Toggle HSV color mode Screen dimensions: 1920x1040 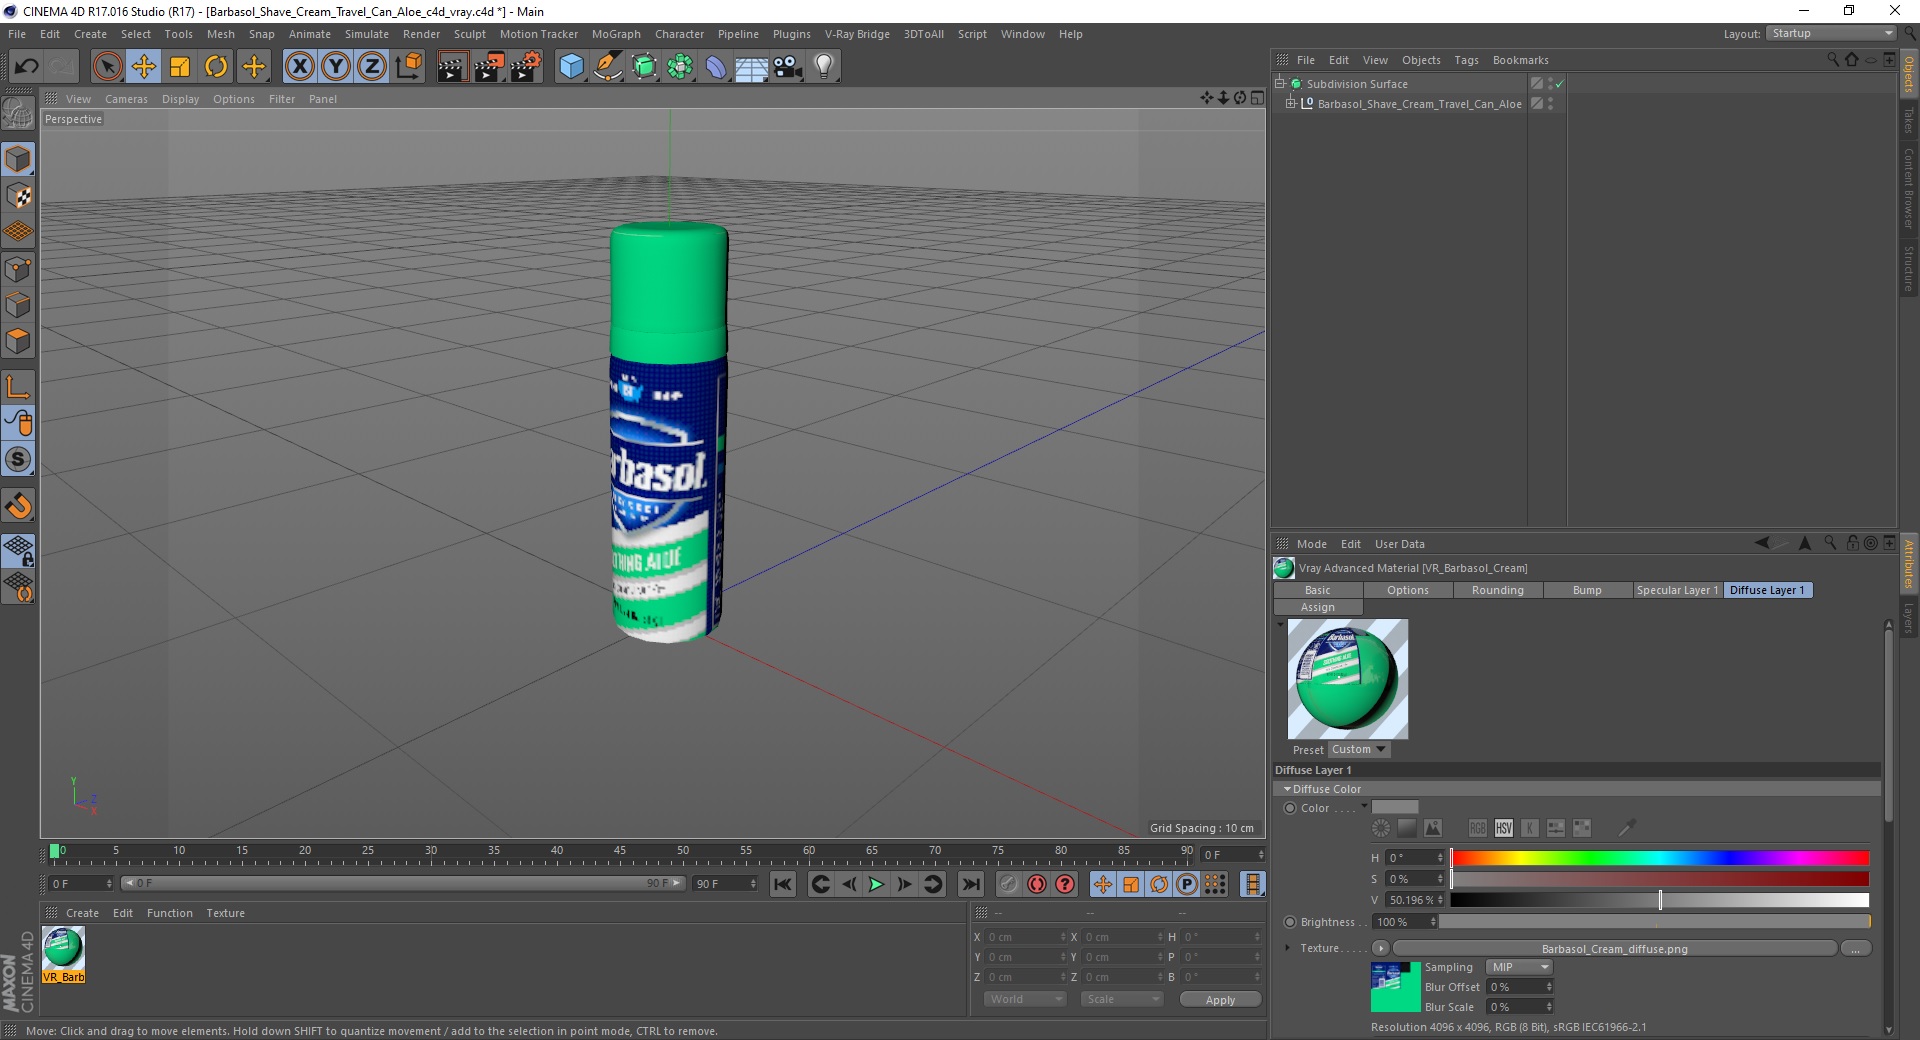tap(1503, 828)
